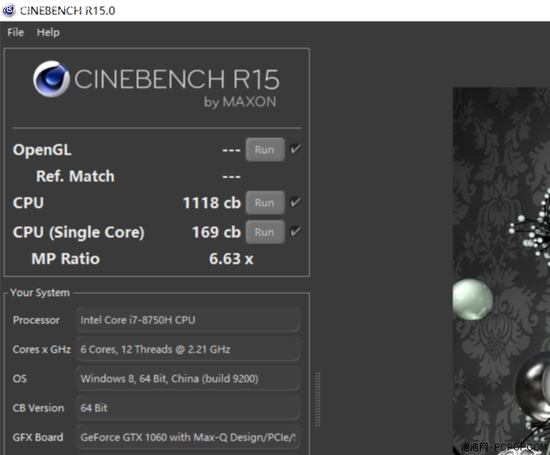Toggle the OpenGL test checkbox
Image resolution: width=550 pixels, height=455 pixels.
295,149
